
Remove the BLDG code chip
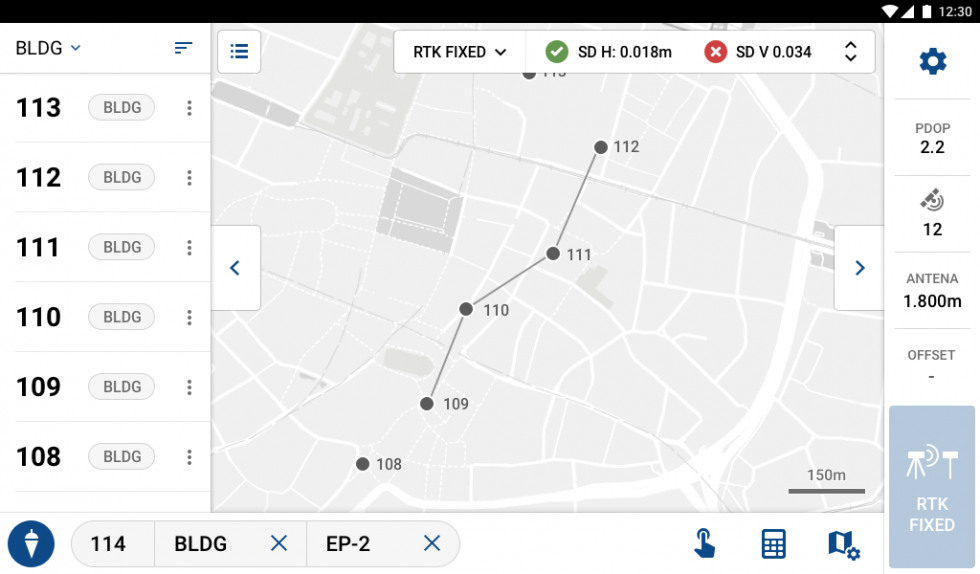click(279, 544)
